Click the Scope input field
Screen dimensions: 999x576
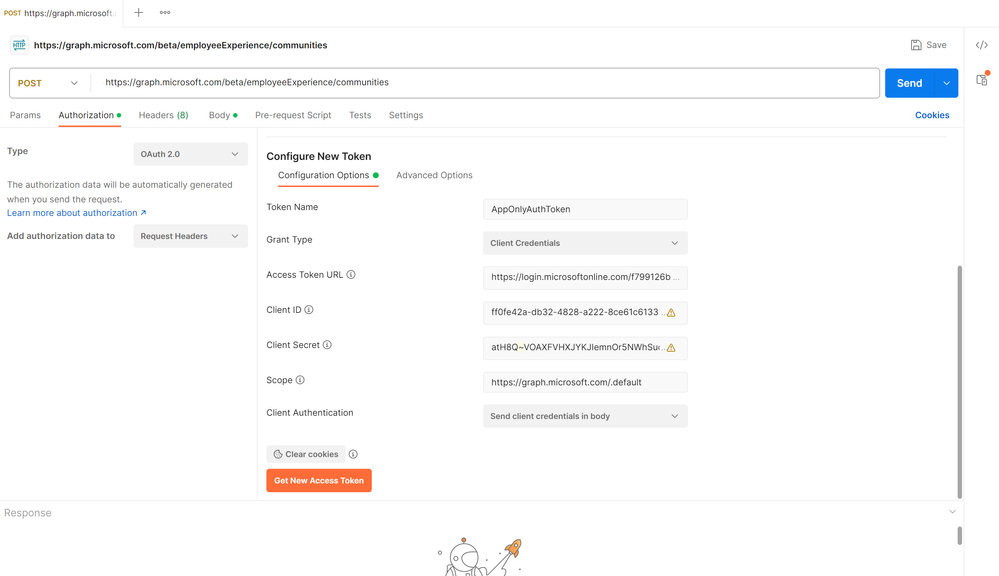point(585,382)
